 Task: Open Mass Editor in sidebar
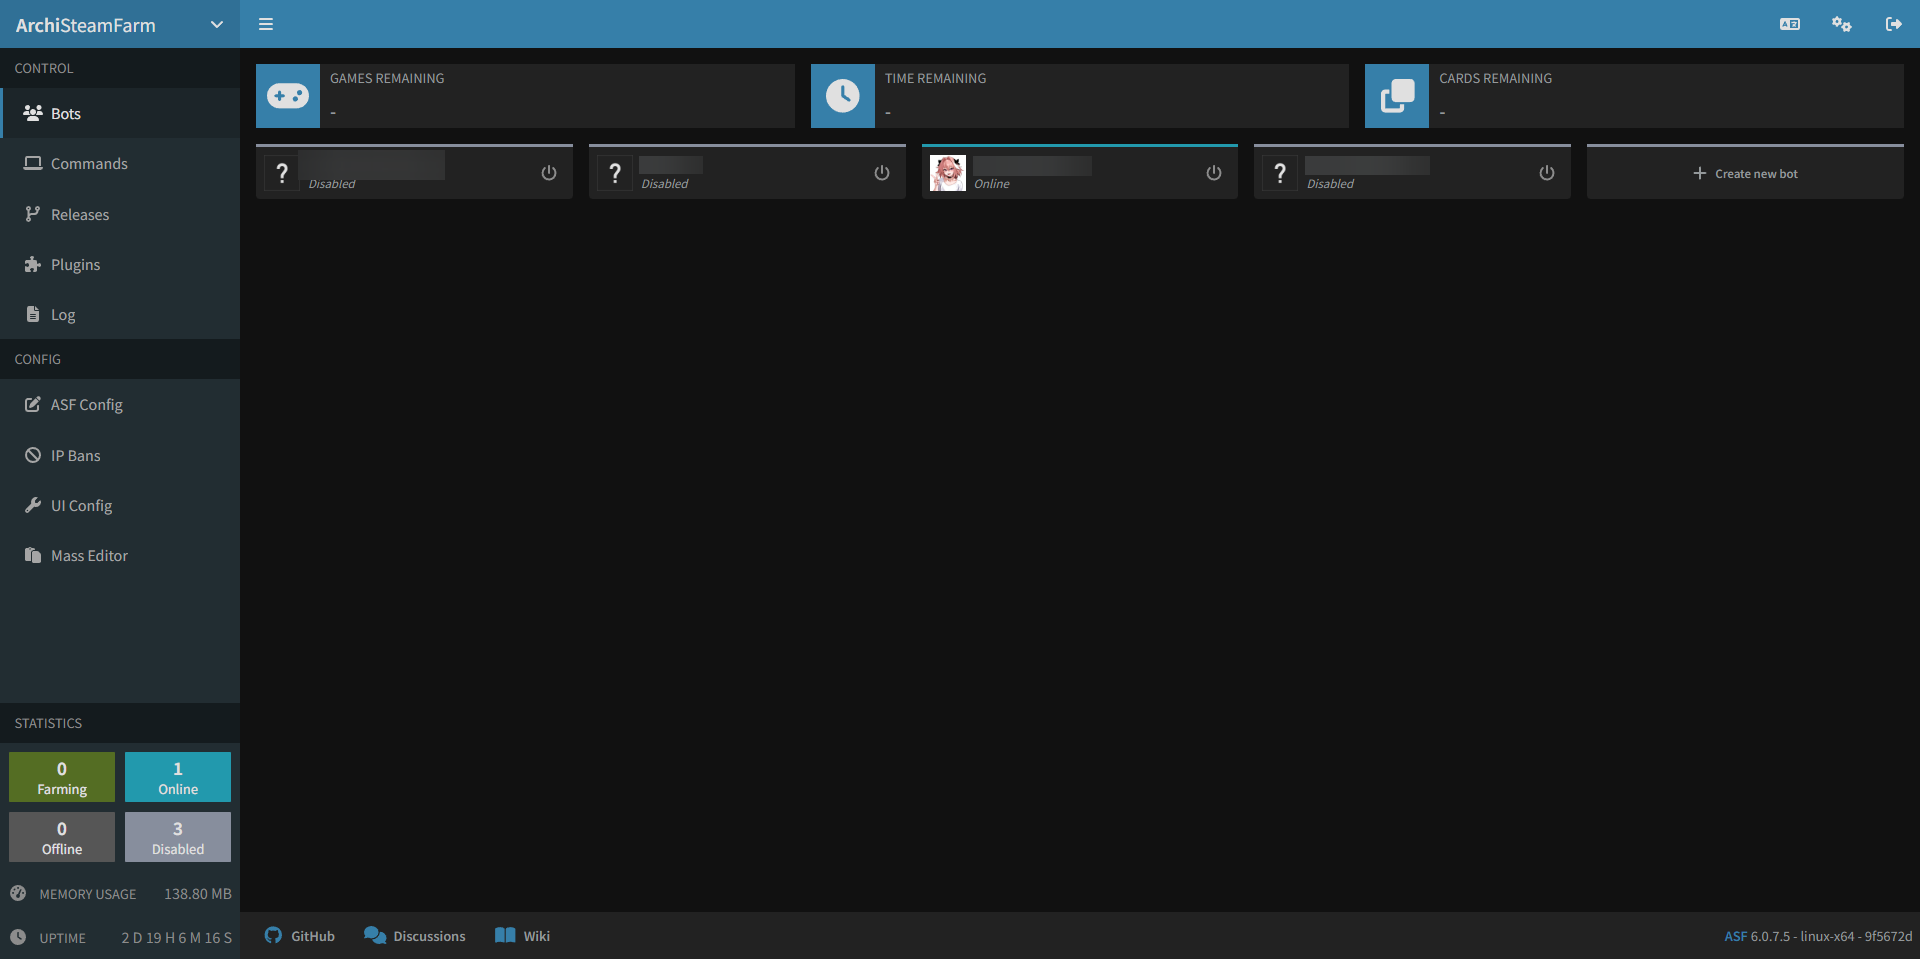(x=120, y=556)
